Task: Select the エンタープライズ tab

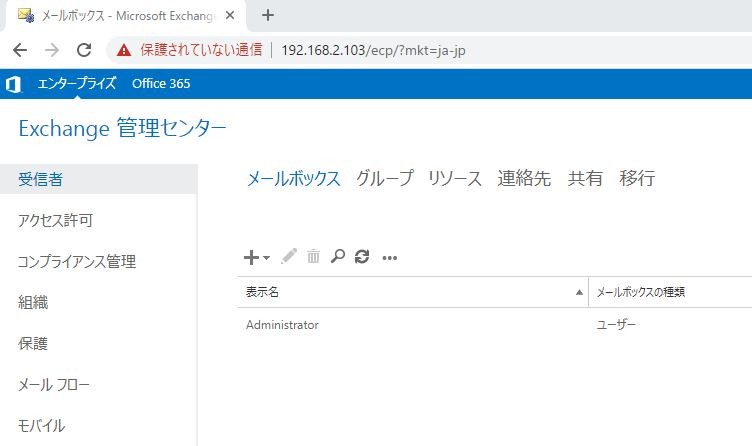Action: click(77, 83)
